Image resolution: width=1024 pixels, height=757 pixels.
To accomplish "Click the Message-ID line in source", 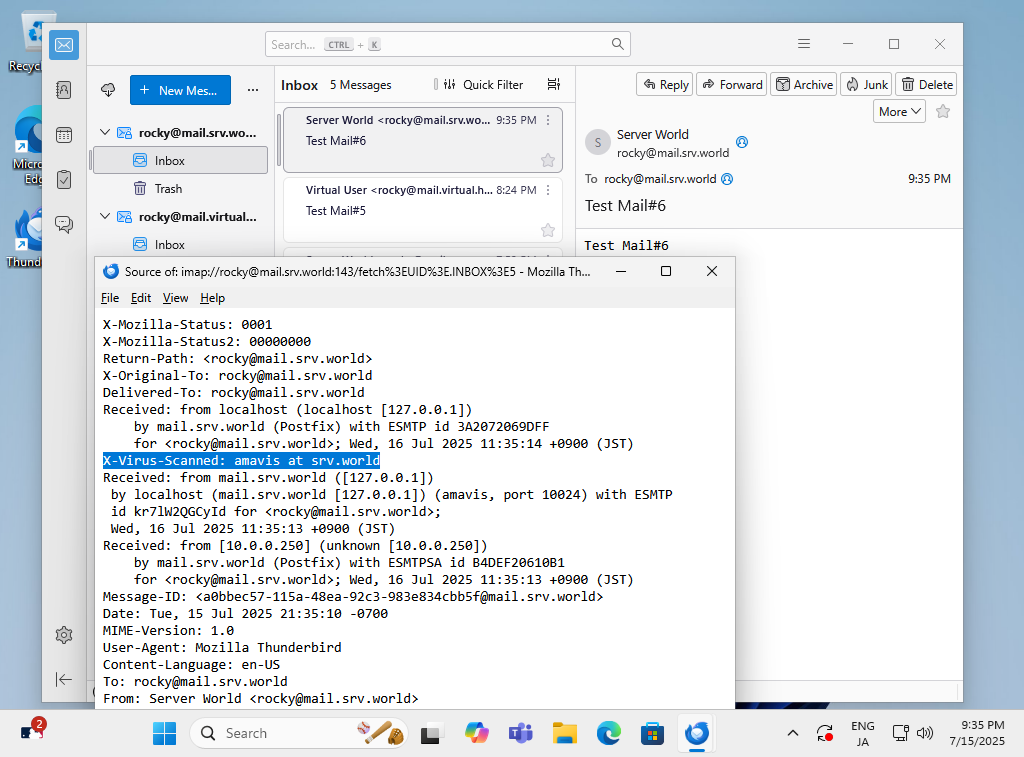I will click(353, 596).
